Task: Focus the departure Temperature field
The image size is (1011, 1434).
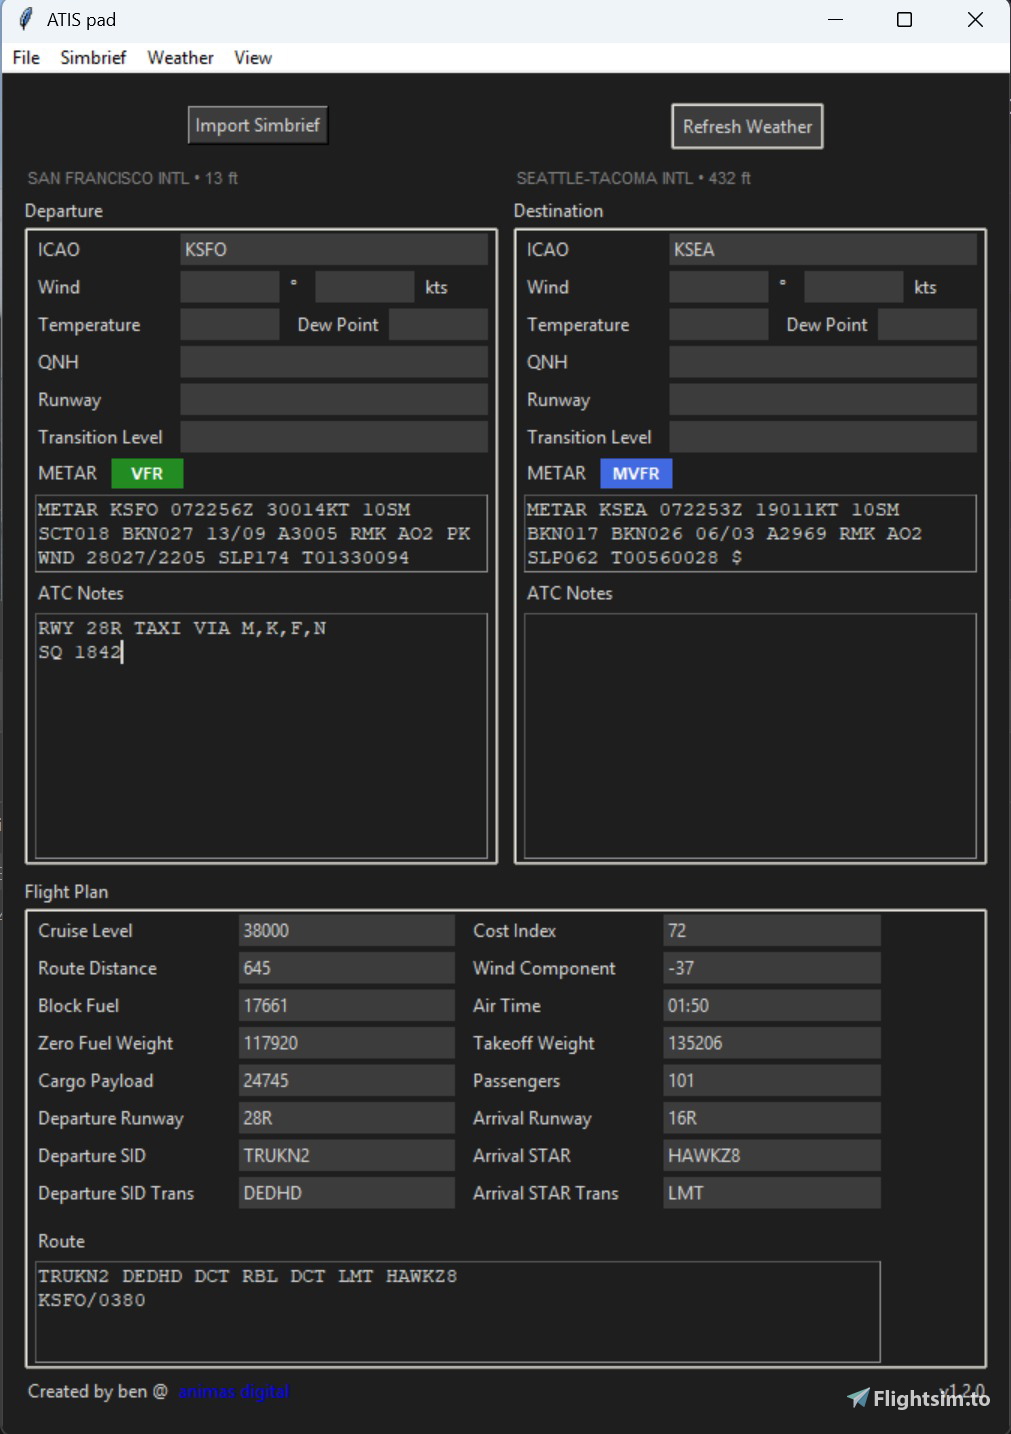Action: pos(230,324)
